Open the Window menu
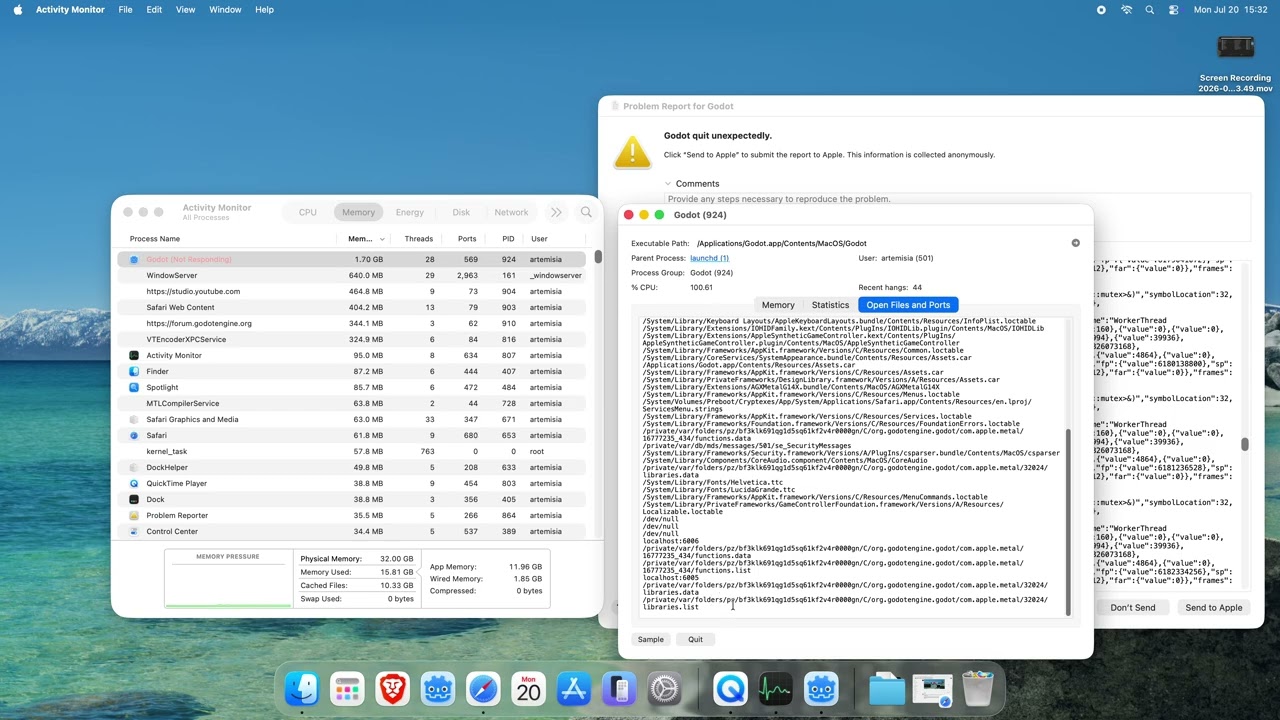 (225, 10)
